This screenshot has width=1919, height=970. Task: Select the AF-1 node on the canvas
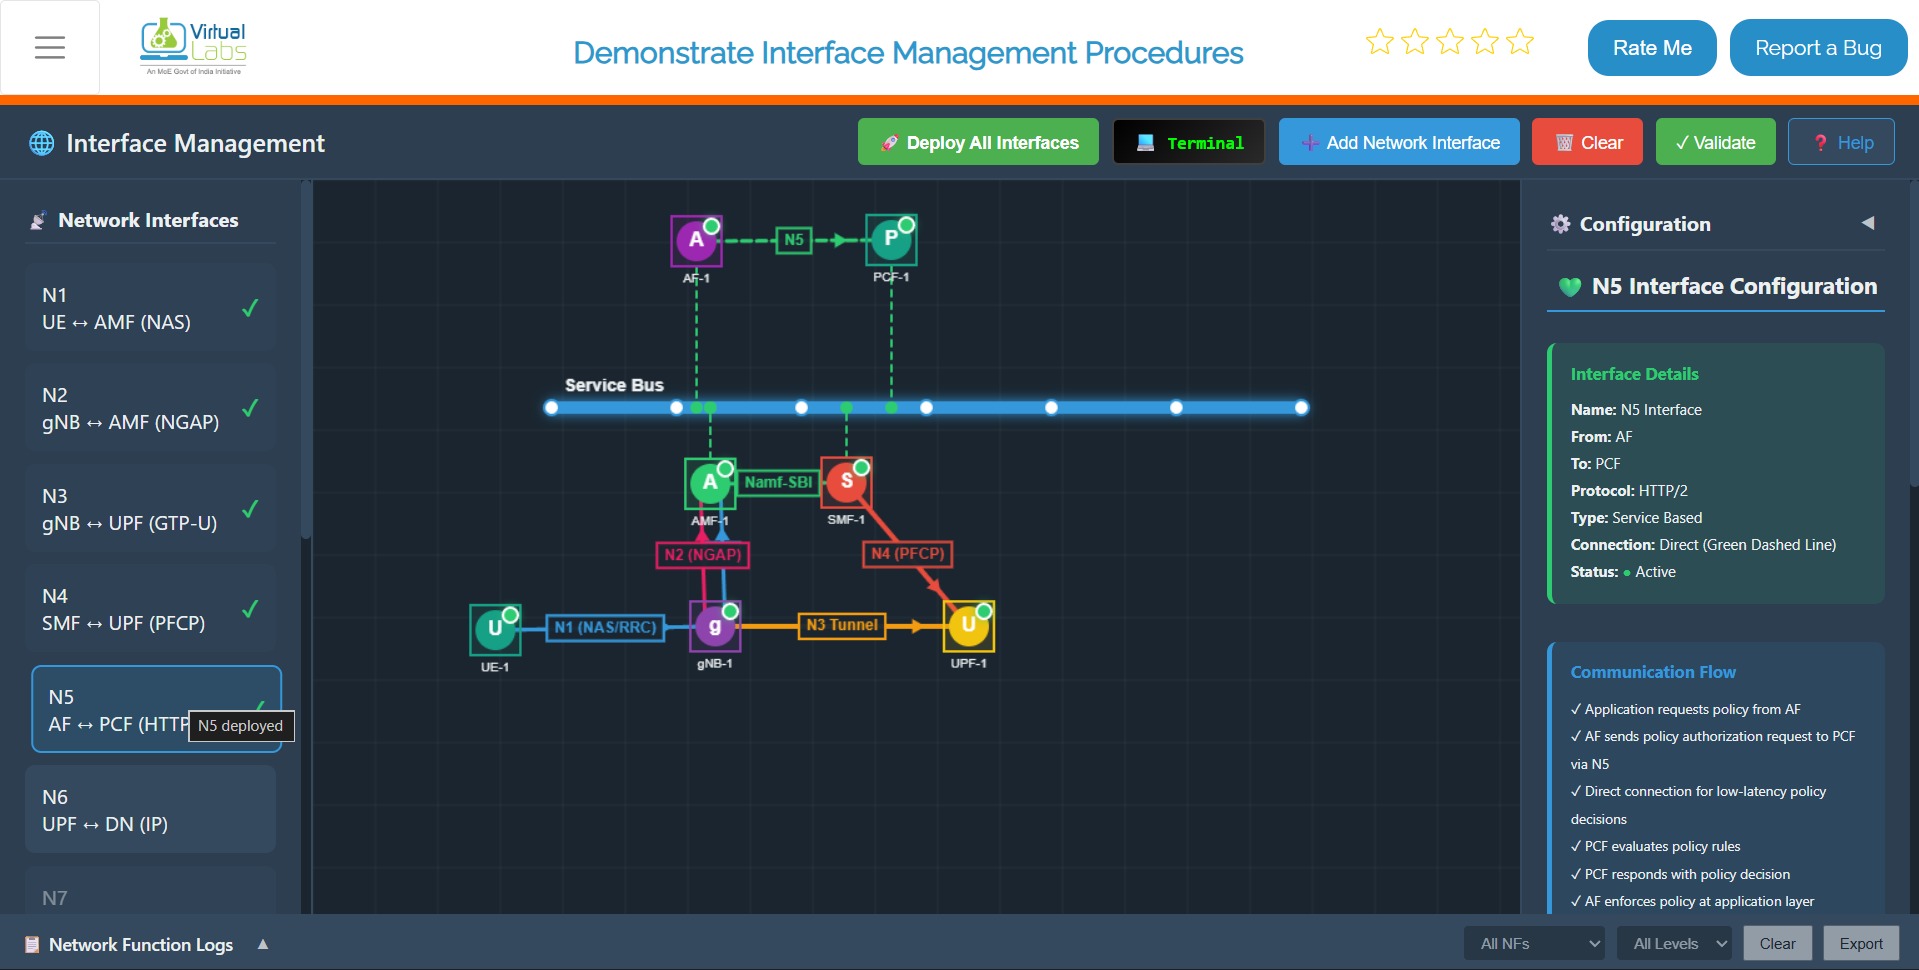coord(696,241)
